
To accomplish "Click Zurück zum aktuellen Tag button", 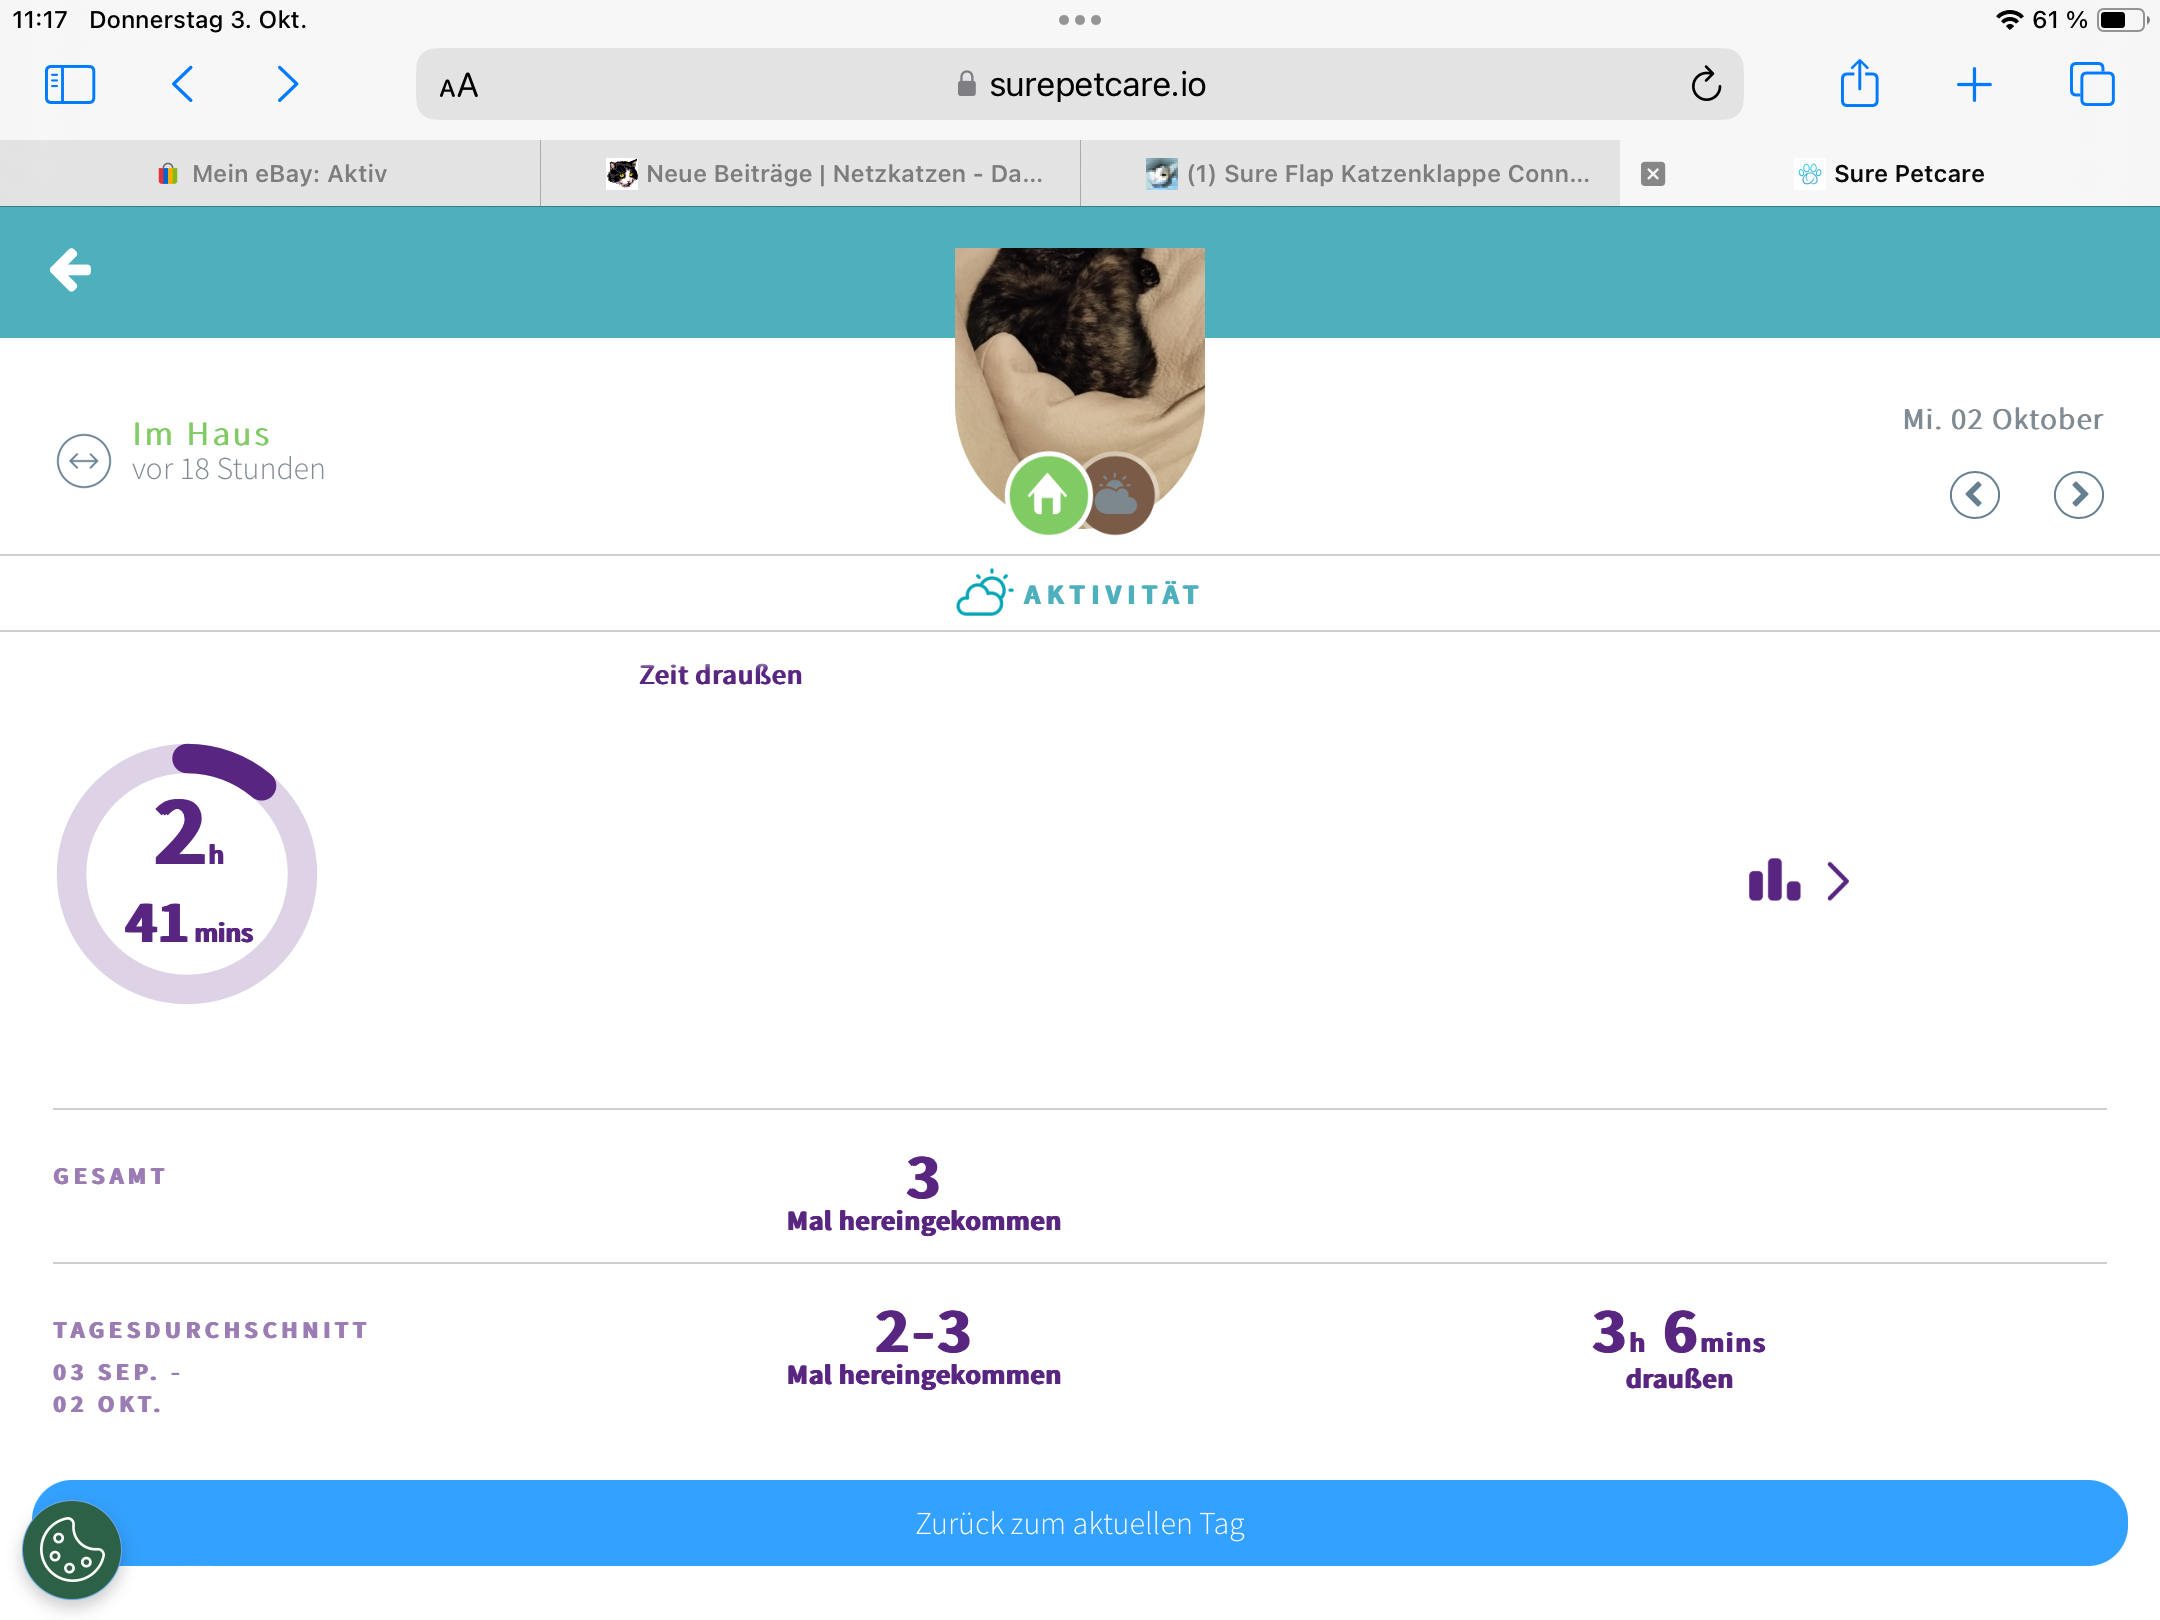I will (x=1080, y=1523).
